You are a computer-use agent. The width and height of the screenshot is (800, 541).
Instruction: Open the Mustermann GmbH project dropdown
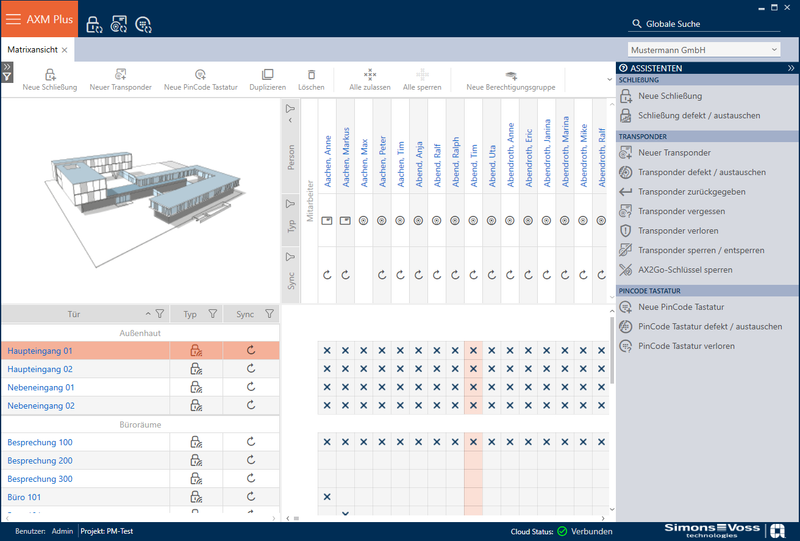pyautogui.click(x=704, y=50)
